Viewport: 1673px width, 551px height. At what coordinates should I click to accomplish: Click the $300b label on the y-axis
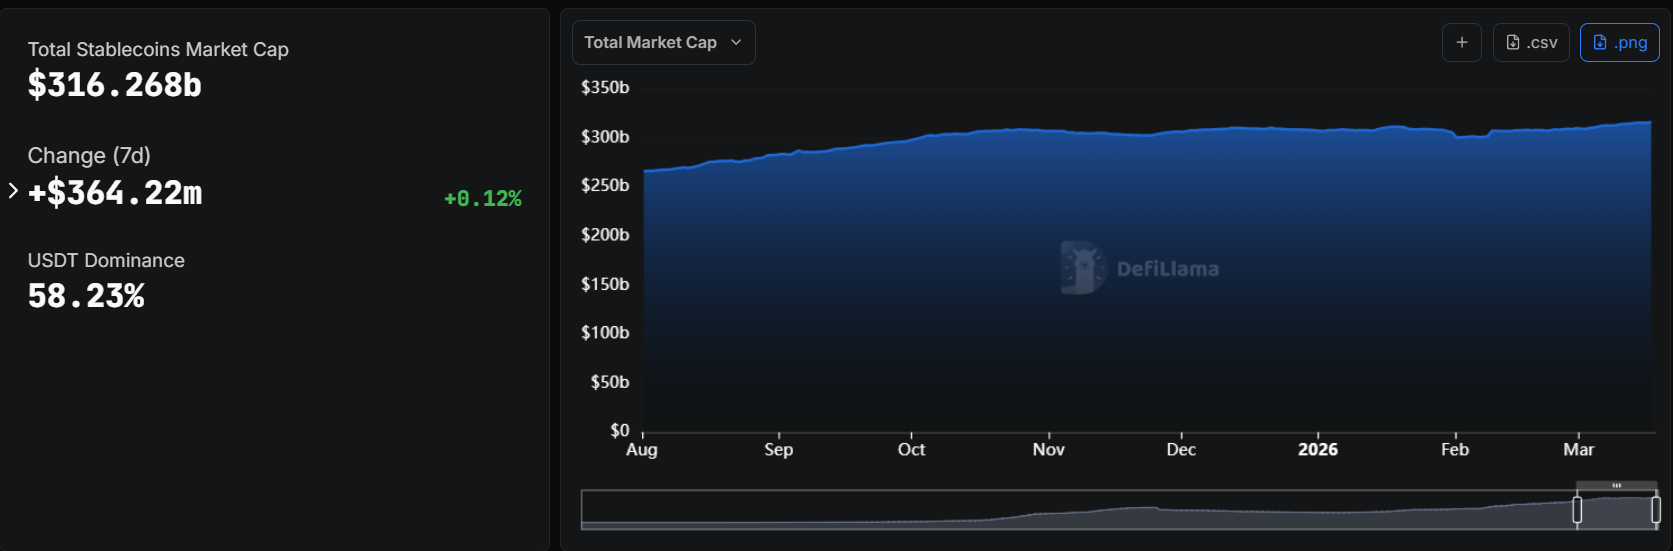pyautogui.click(x=605, y=137)
